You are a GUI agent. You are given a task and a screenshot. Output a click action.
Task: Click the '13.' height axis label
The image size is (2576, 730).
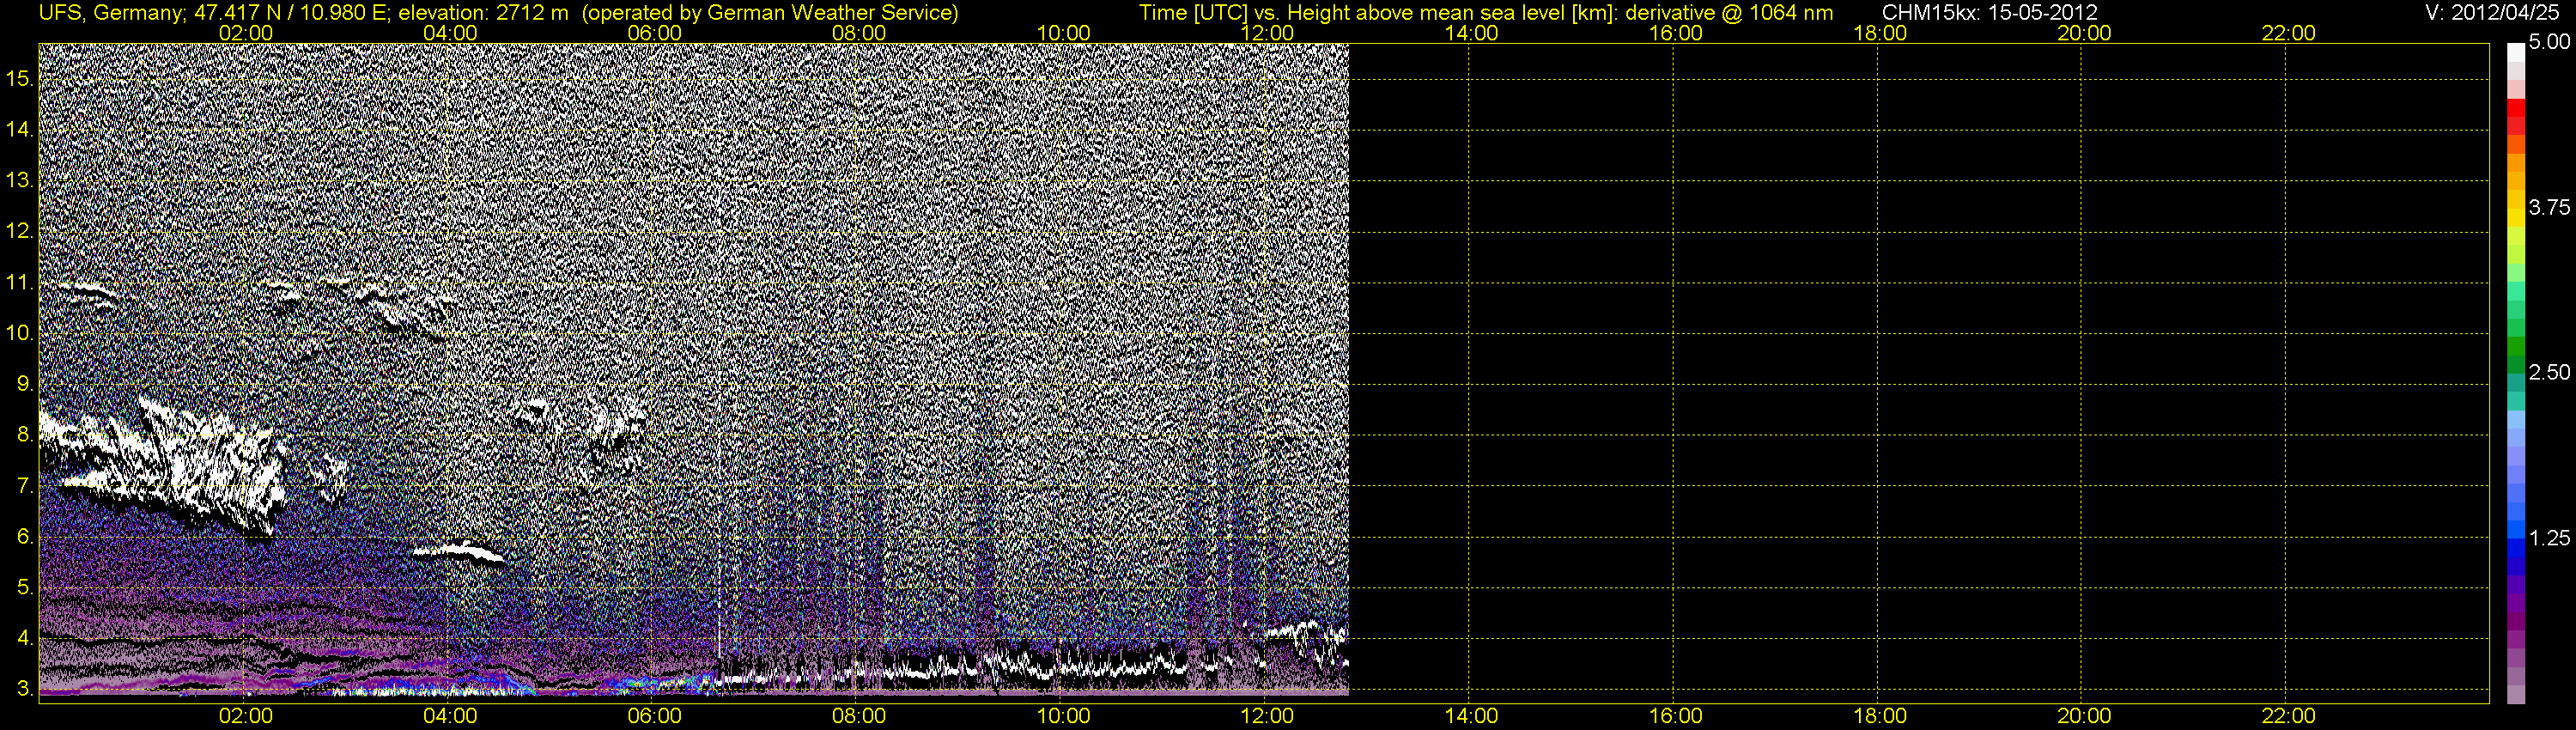(x=20, y=180)
